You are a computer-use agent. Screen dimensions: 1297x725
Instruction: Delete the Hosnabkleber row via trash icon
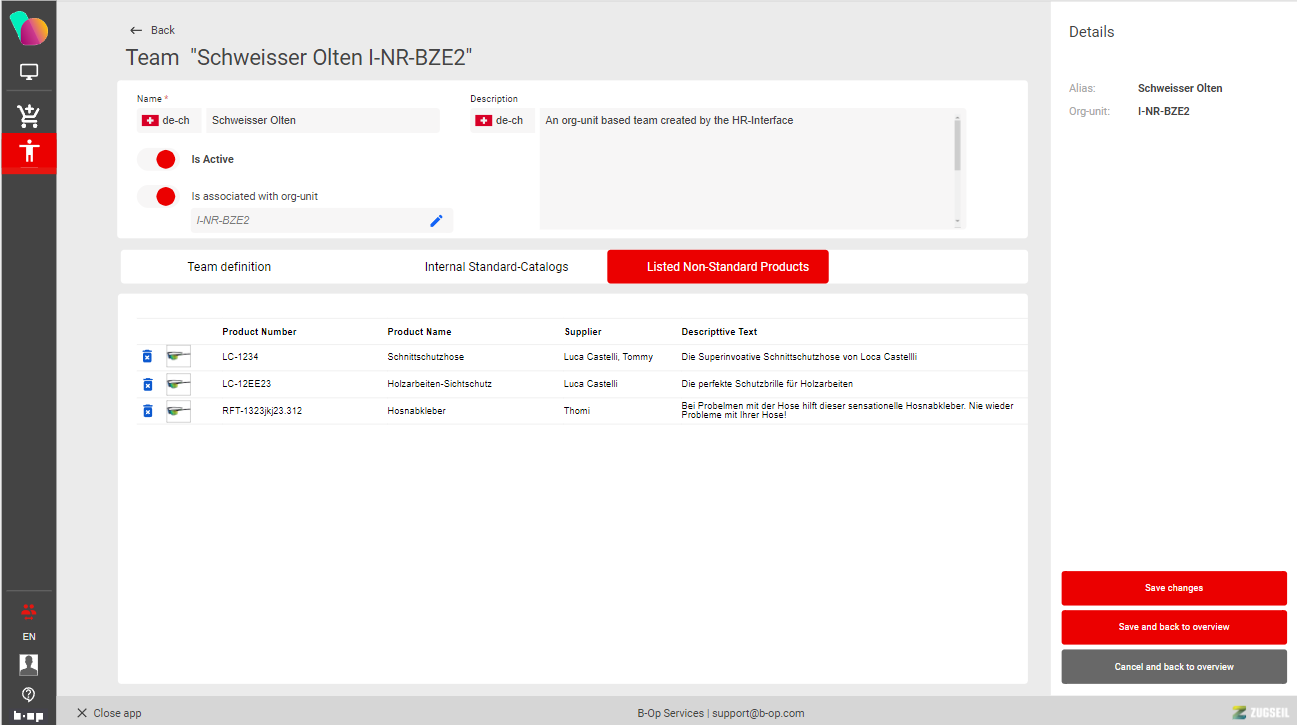(147, 411)
